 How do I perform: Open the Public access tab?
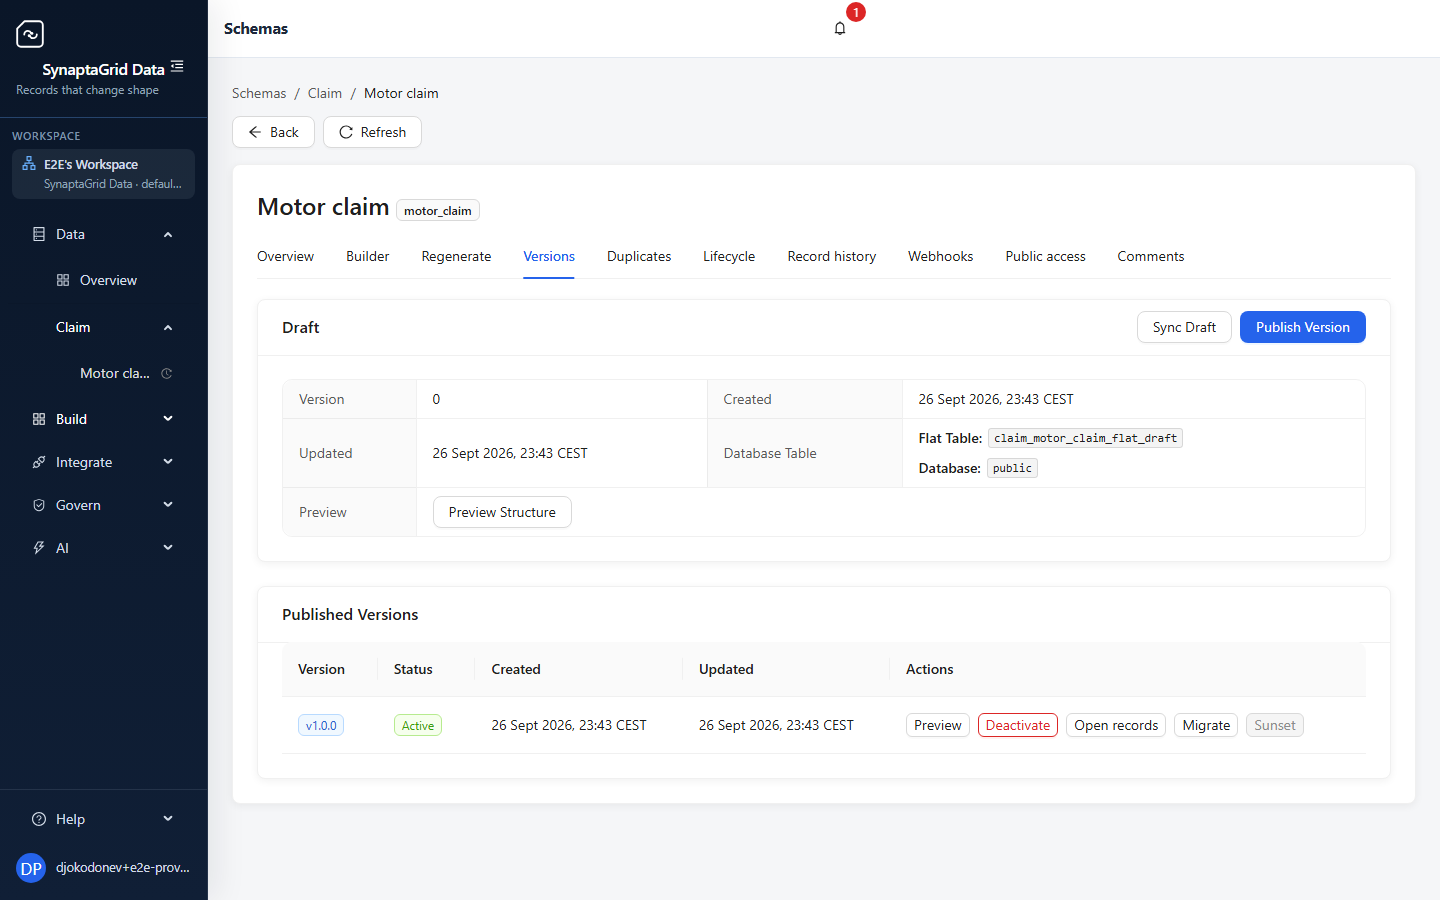point(1045,256)
